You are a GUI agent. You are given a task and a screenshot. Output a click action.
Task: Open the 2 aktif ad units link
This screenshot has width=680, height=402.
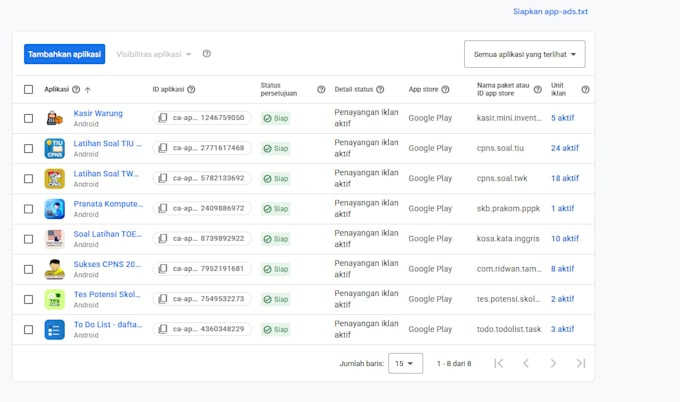[x=562, y=299]
